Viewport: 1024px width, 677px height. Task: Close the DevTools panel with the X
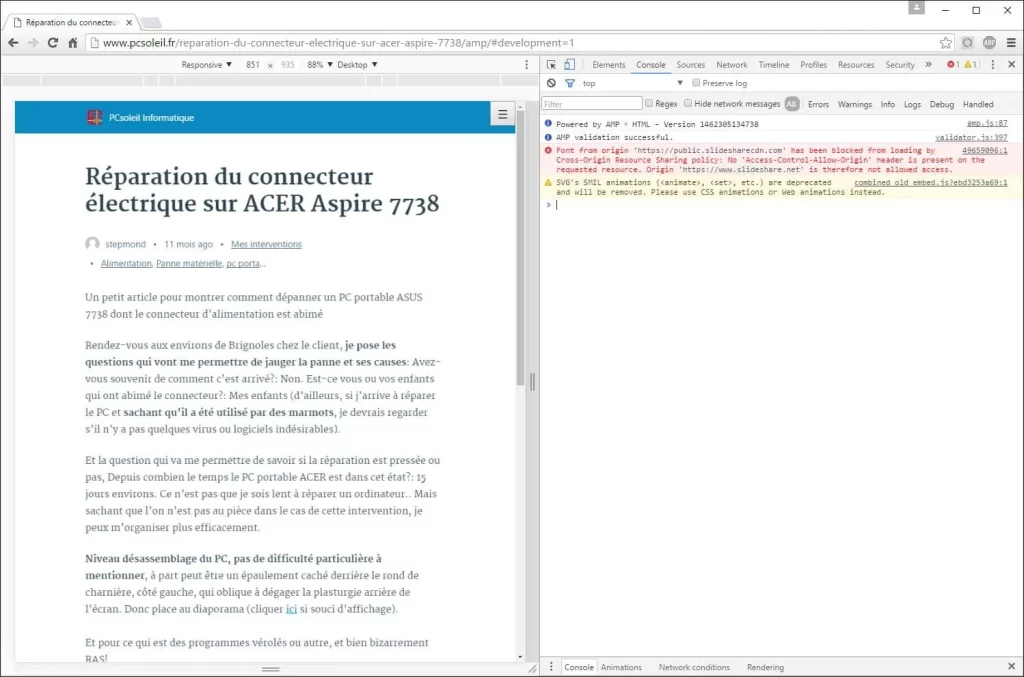(x=1012, y=65)
